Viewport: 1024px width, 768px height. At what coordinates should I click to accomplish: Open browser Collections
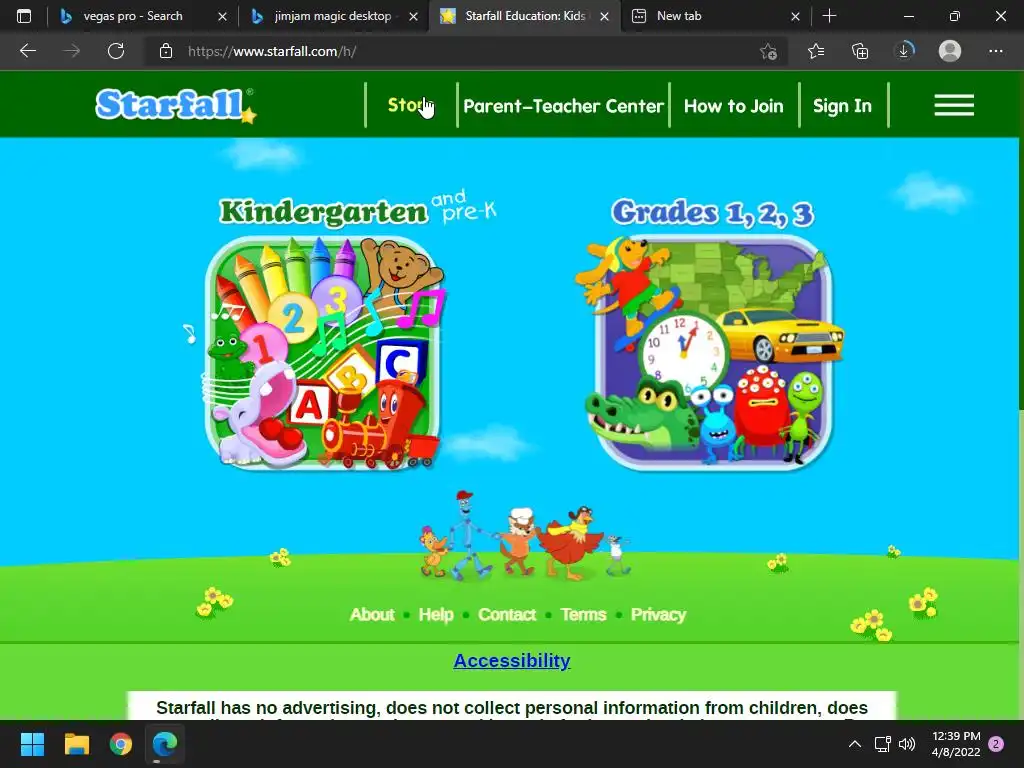pyautogui.click(x=860, y=51)
